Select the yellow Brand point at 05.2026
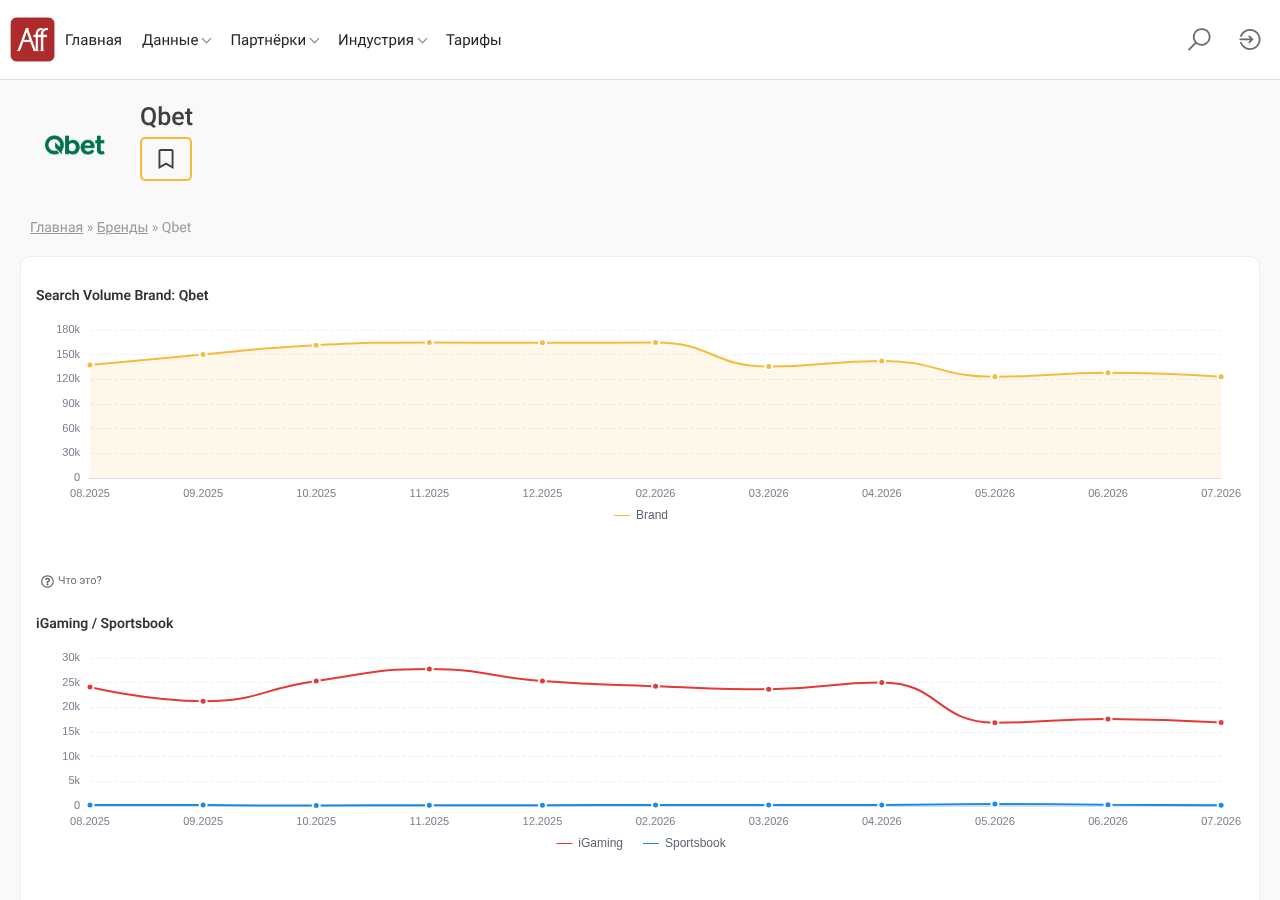The image size is (1280, 900). pos(995,376)
